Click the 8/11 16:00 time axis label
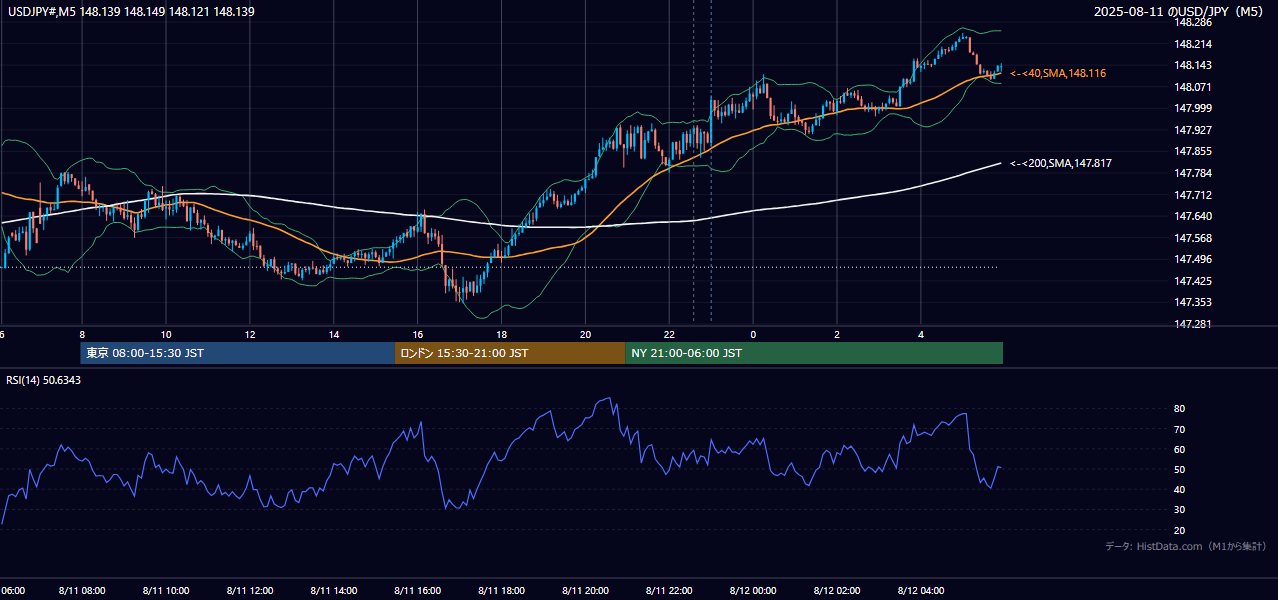Screen dimensions: 1278x600 418,590
